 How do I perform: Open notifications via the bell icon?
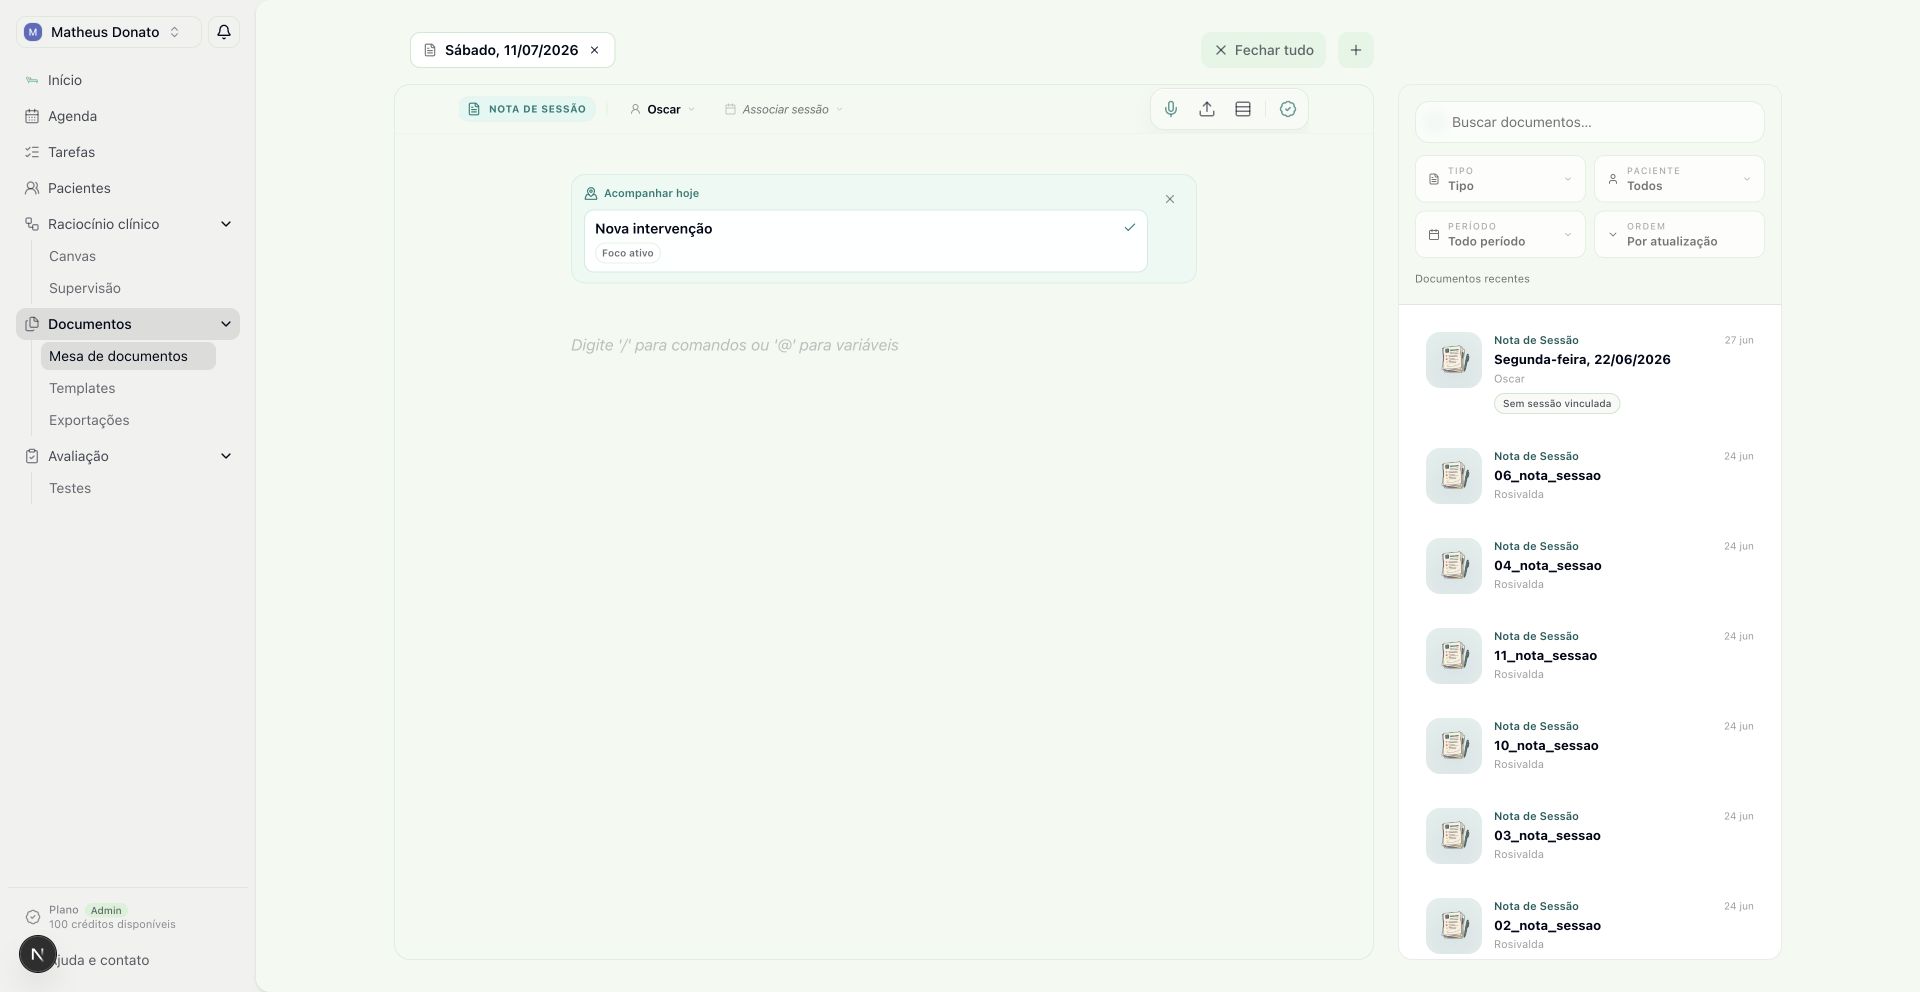[224, 32]
